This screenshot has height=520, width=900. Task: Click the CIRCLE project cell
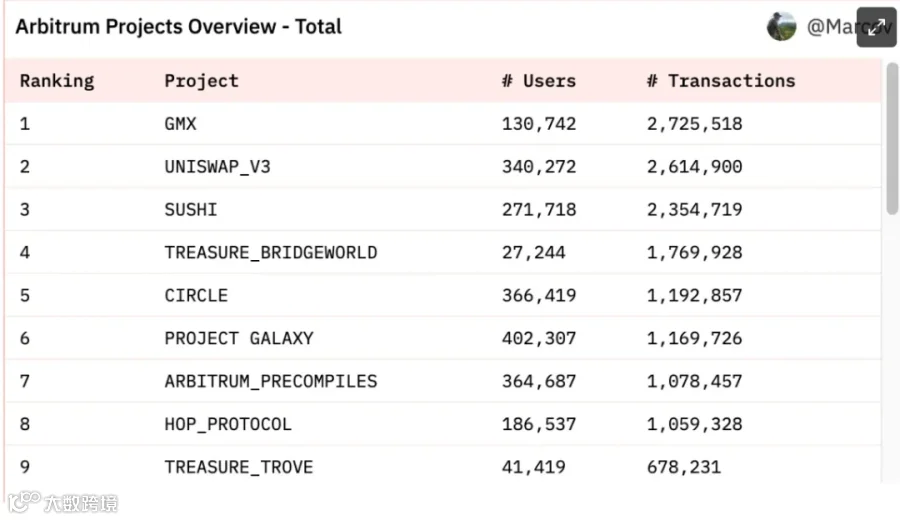[x=196, y=296]
